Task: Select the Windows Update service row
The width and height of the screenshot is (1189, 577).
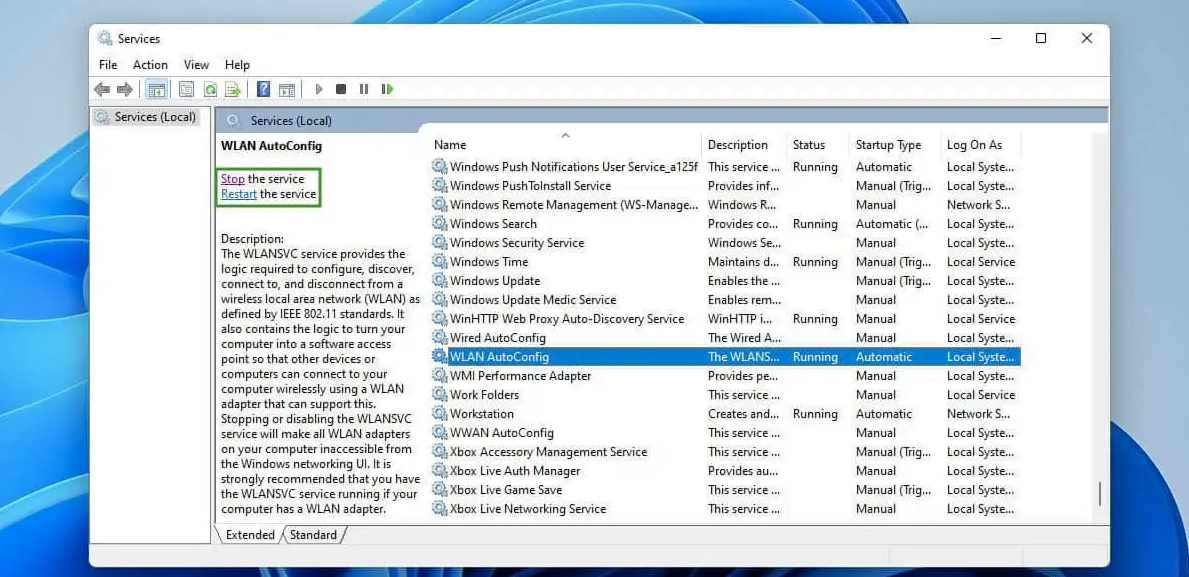Action: (x=495, y=281)
